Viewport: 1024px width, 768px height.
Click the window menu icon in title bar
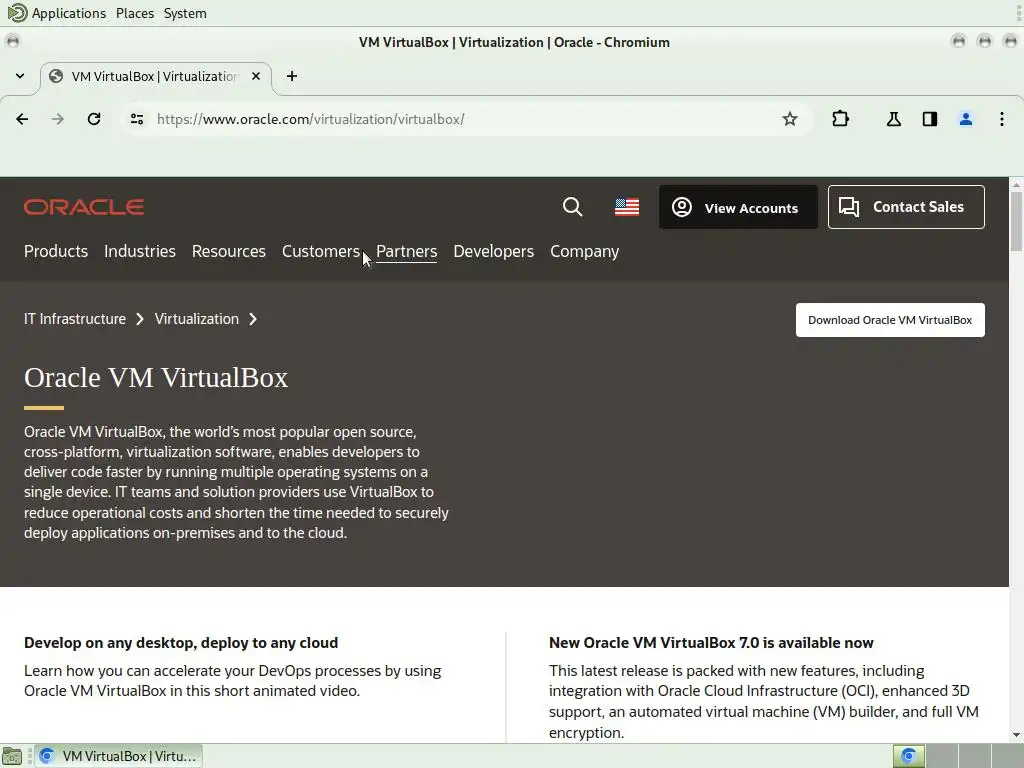12,42
